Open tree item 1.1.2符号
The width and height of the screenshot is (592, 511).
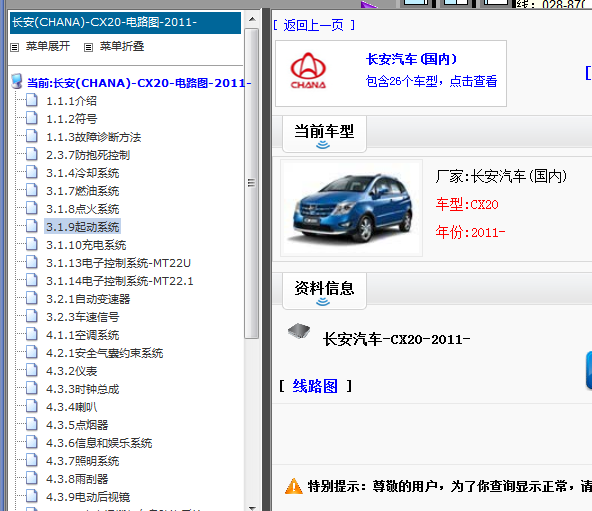point(71,119)
